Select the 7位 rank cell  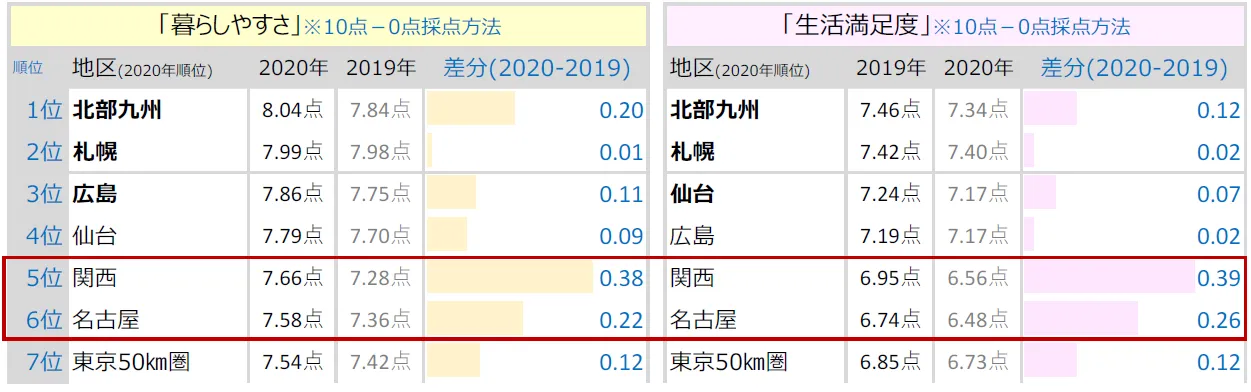(45, 362)
